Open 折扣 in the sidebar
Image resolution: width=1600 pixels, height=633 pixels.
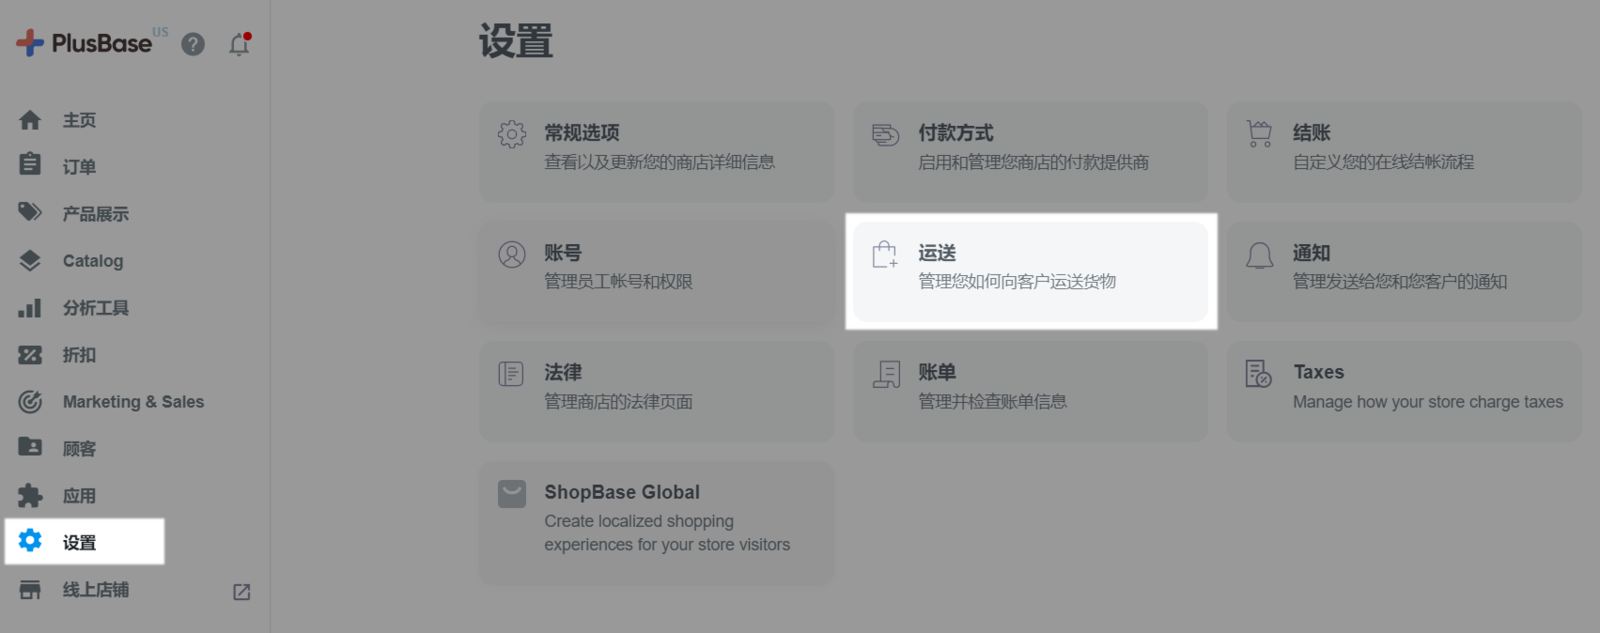[80, 355]
